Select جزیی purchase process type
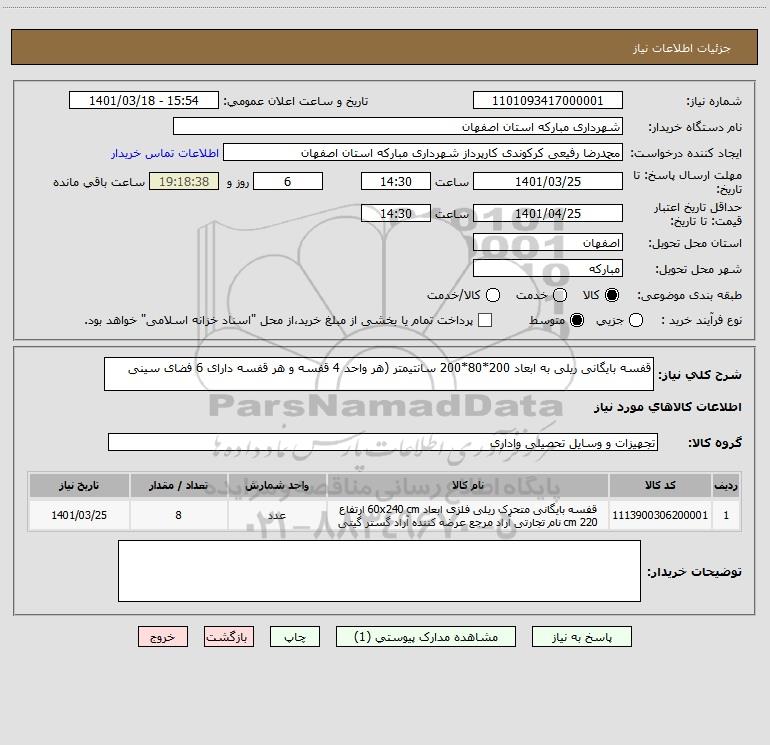This screenshot has width=770, height=745. point(635,320)
